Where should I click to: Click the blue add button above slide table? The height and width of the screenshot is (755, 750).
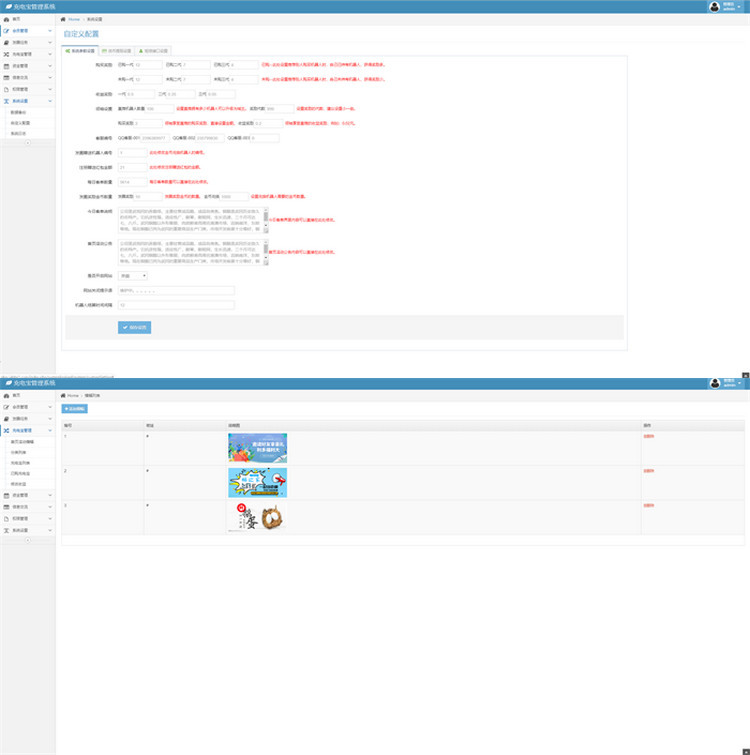75,409
